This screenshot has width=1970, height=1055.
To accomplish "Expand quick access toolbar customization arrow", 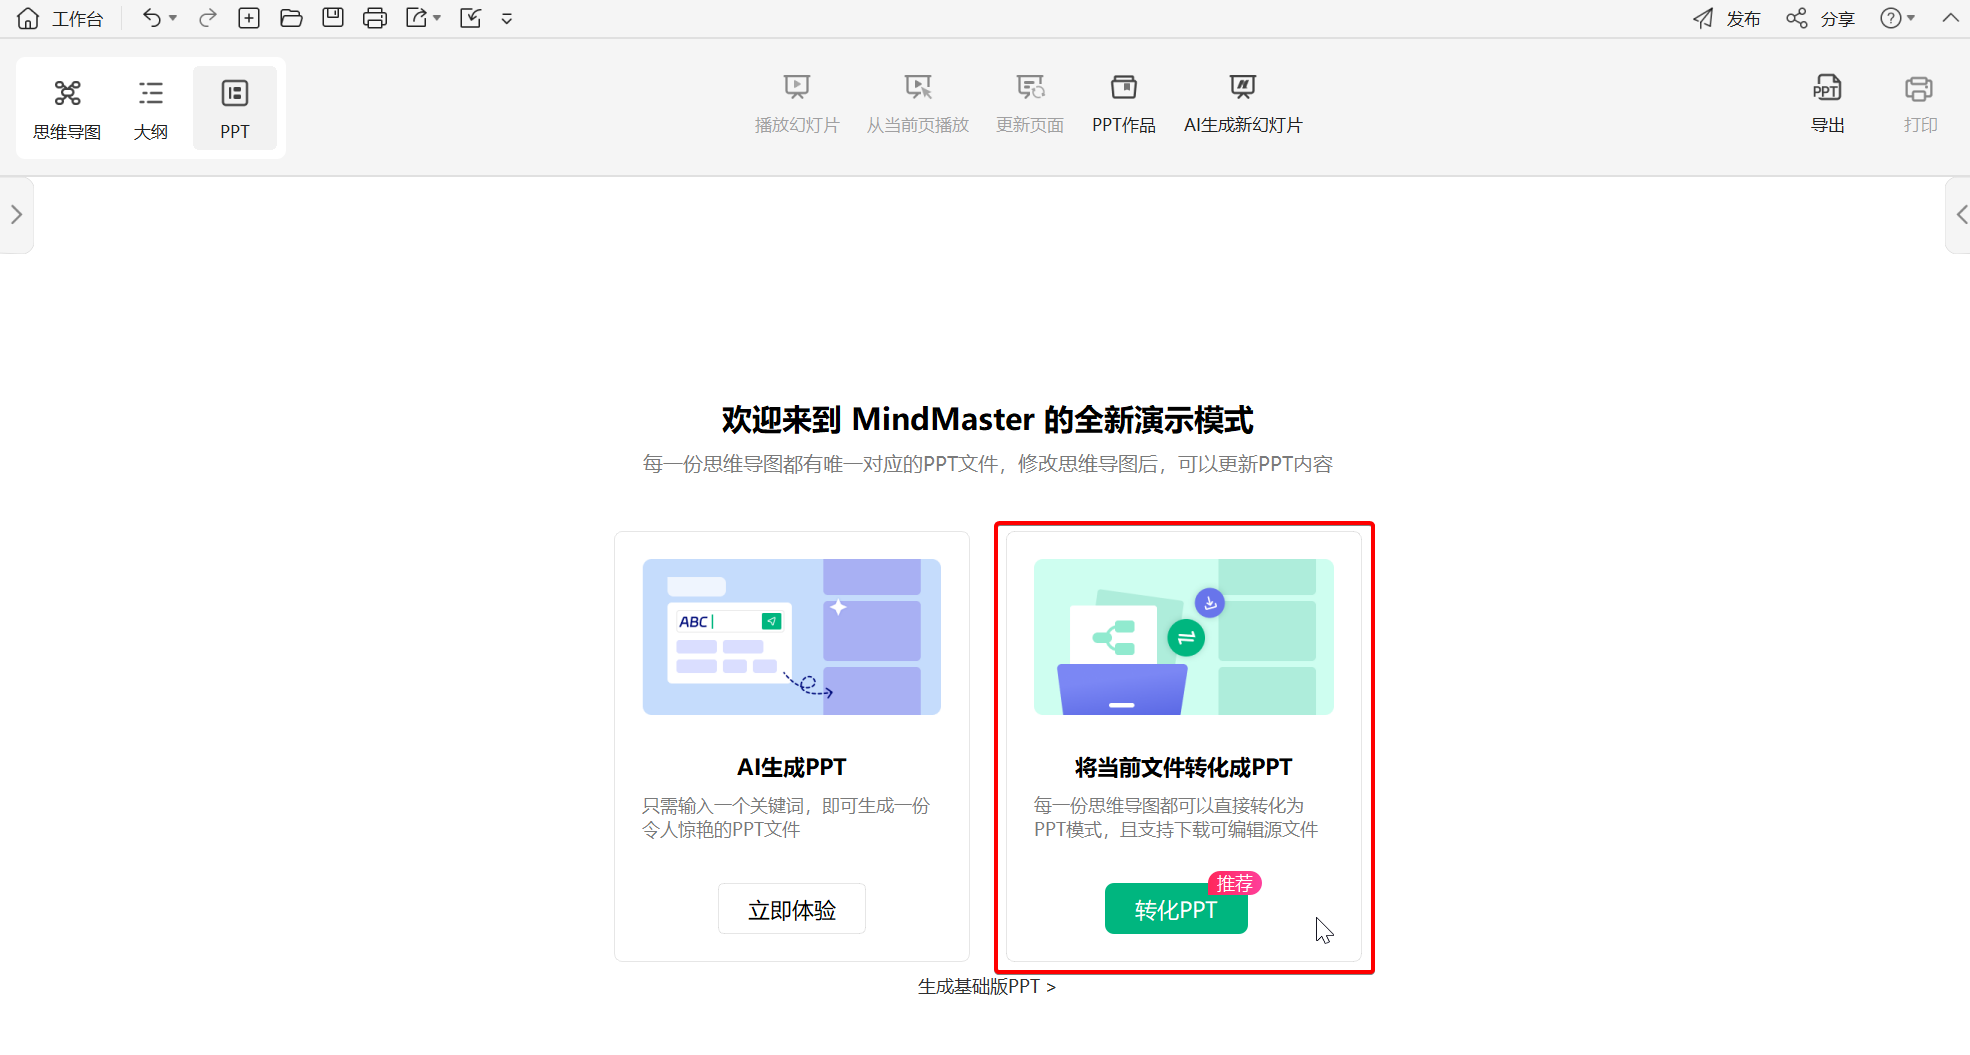I will 507,19.
